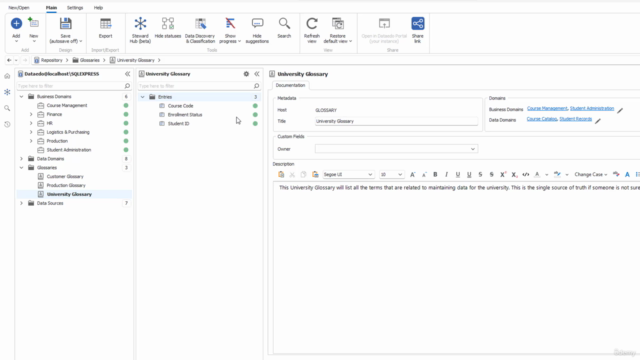
Task: Edit Data Domains pencil icon
Action: coord(598,121)
